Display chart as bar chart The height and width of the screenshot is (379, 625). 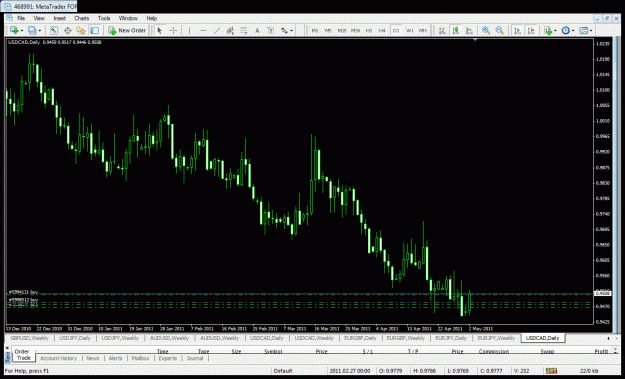click(442, 30)
